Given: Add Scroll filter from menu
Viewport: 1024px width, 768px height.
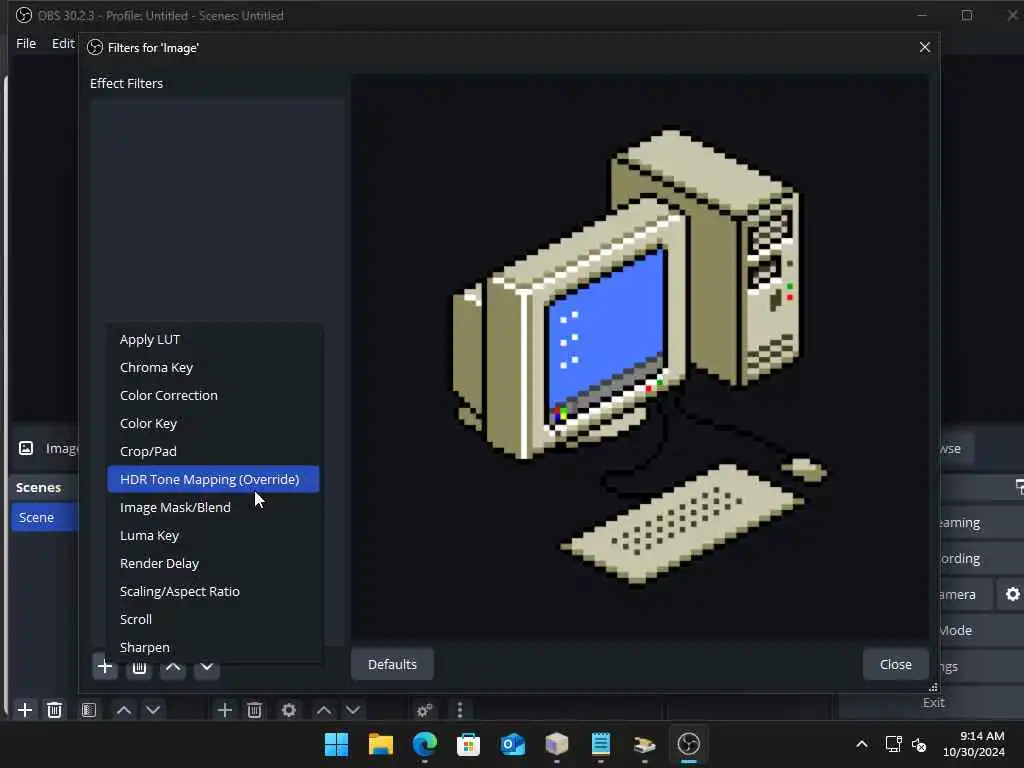Looking at the screenshot, I should coord(213,620).
